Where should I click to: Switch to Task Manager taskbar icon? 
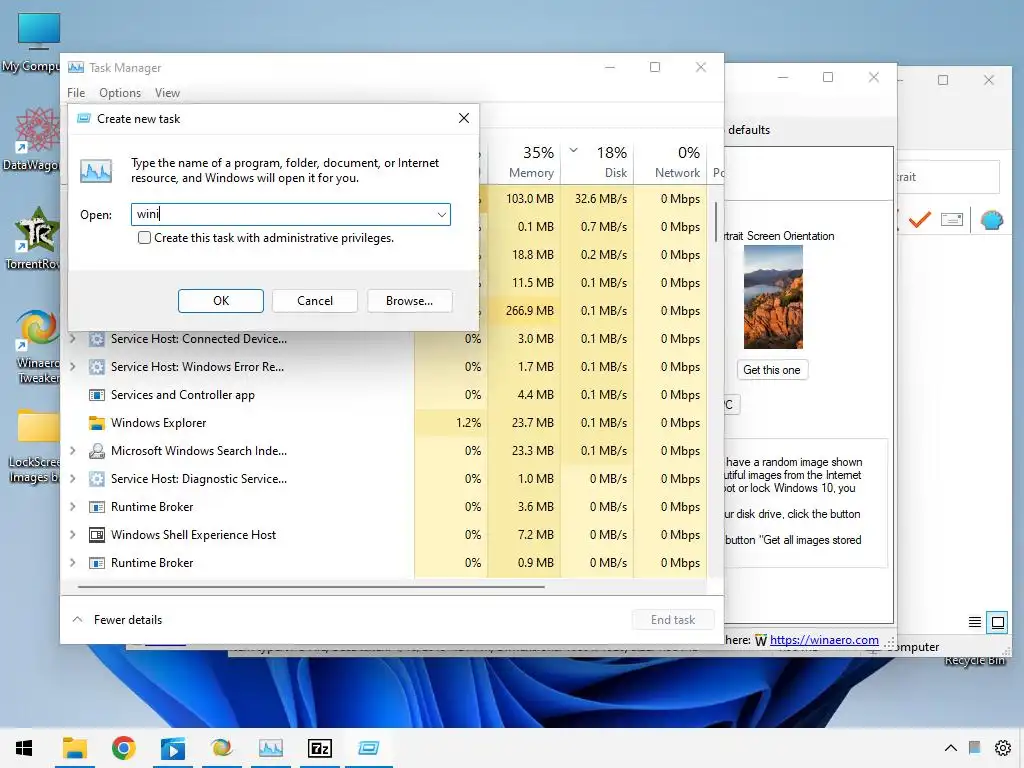tap(270, 748)
